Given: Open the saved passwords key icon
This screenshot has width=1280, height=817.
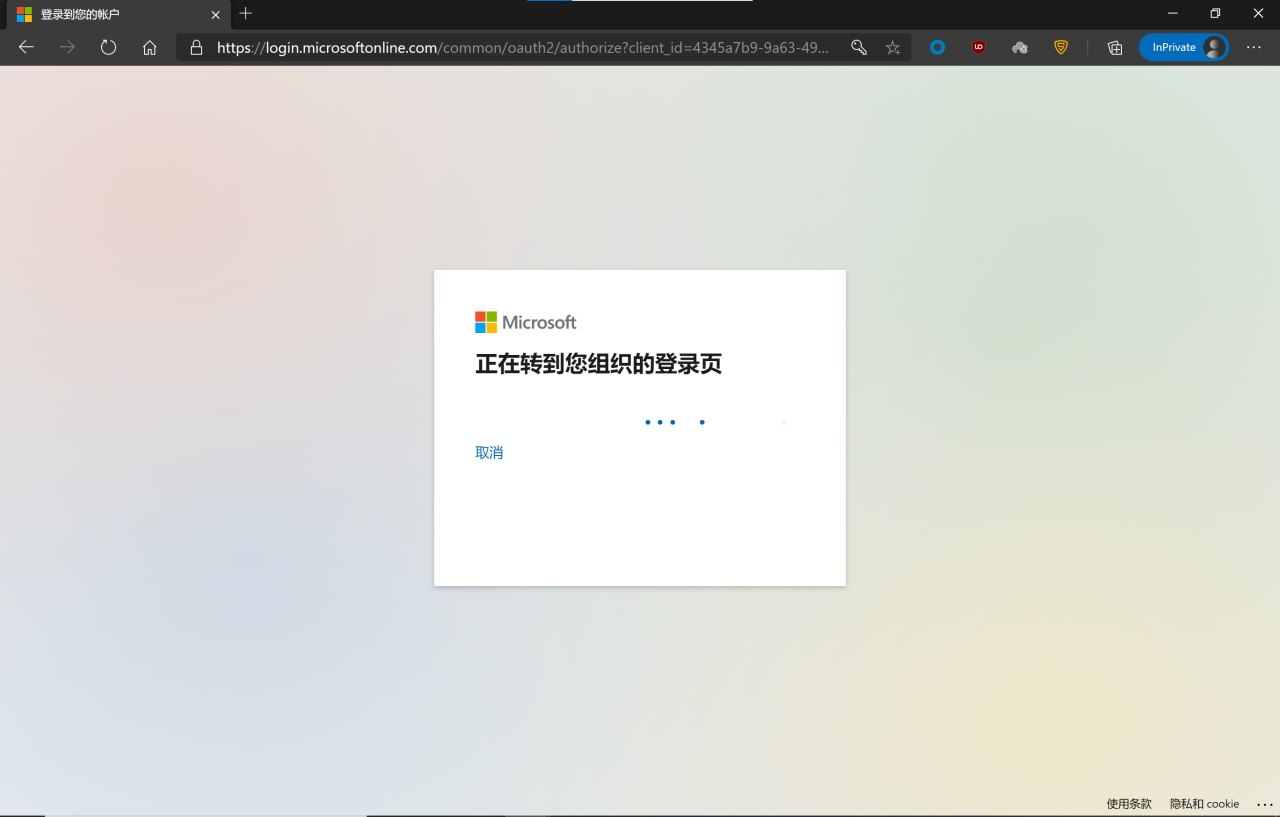Looking at the screenshot, I should (x=858, y=47).
